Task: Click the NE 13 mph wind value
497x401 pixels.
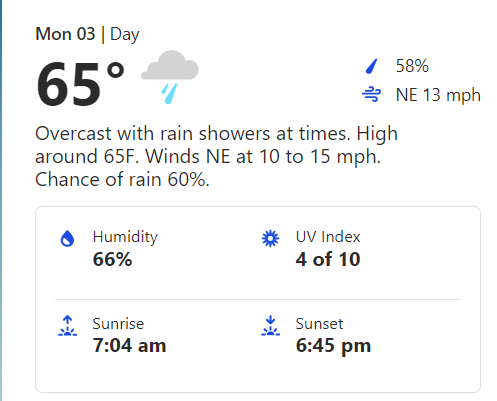Action: (x=438, y=95)
